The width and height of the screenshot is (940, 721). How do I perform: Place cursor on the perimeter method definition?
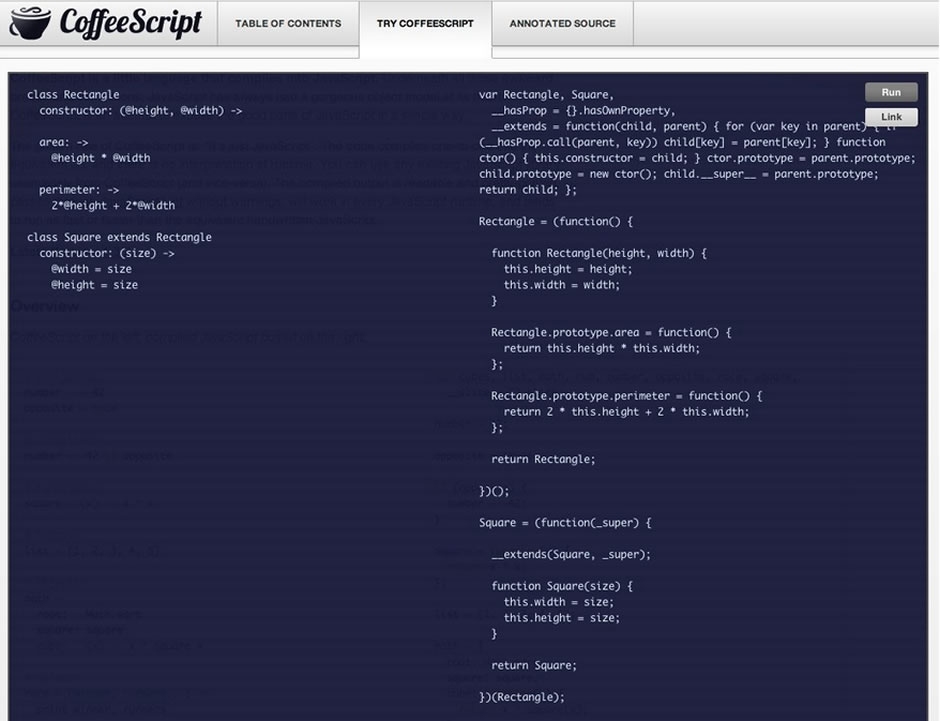73,189
